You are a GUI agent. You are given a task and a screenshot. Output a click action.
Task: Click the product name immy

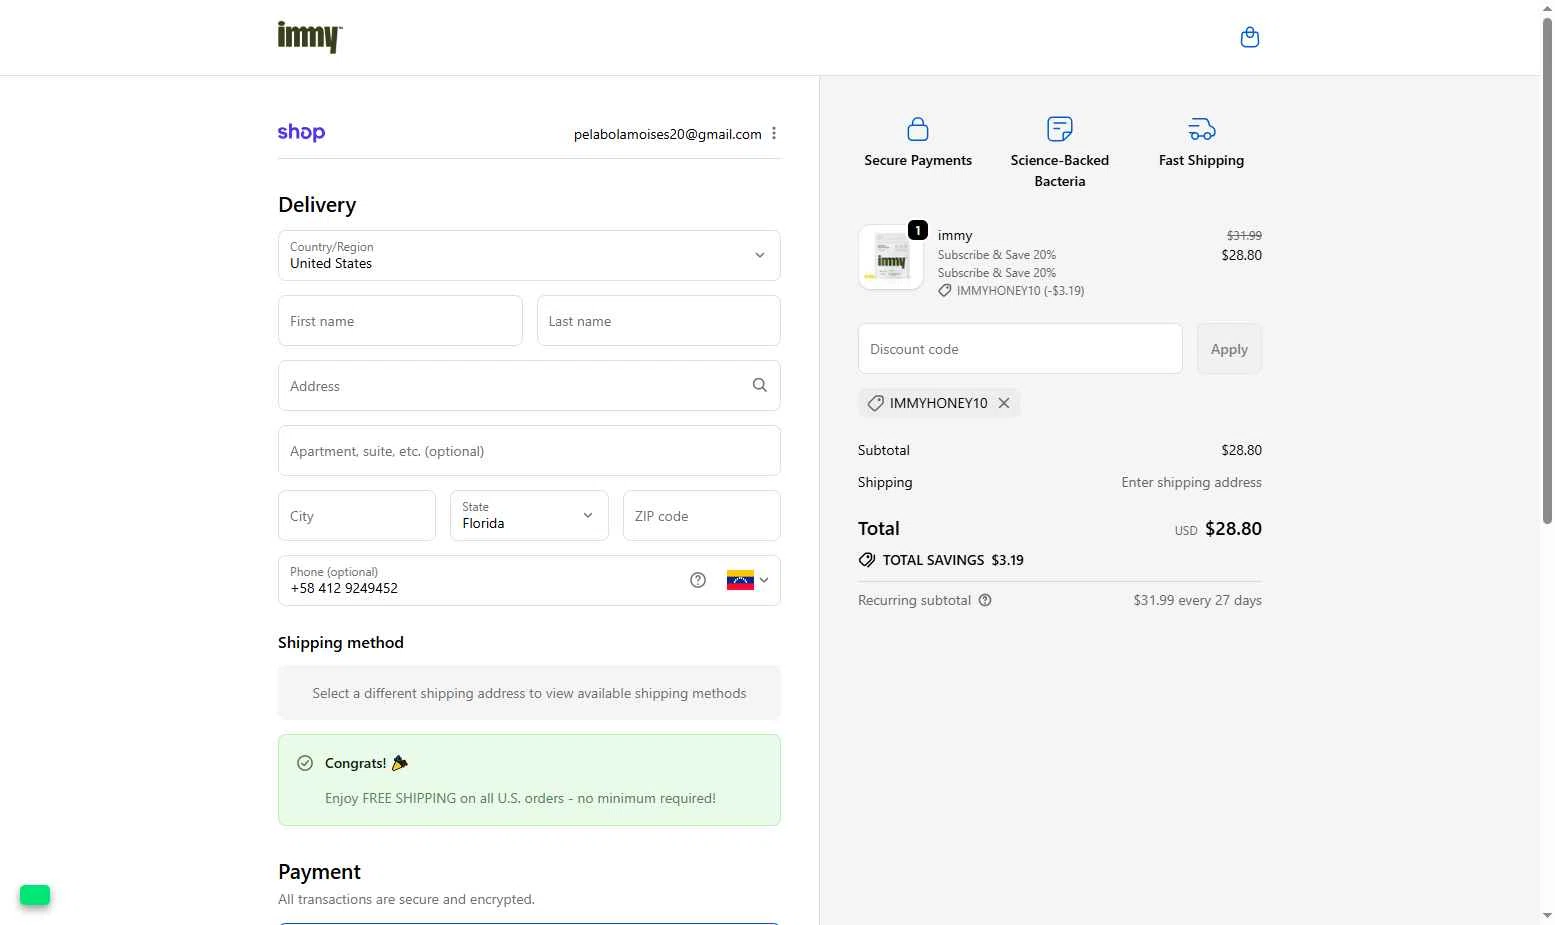(x=955, y=235)
